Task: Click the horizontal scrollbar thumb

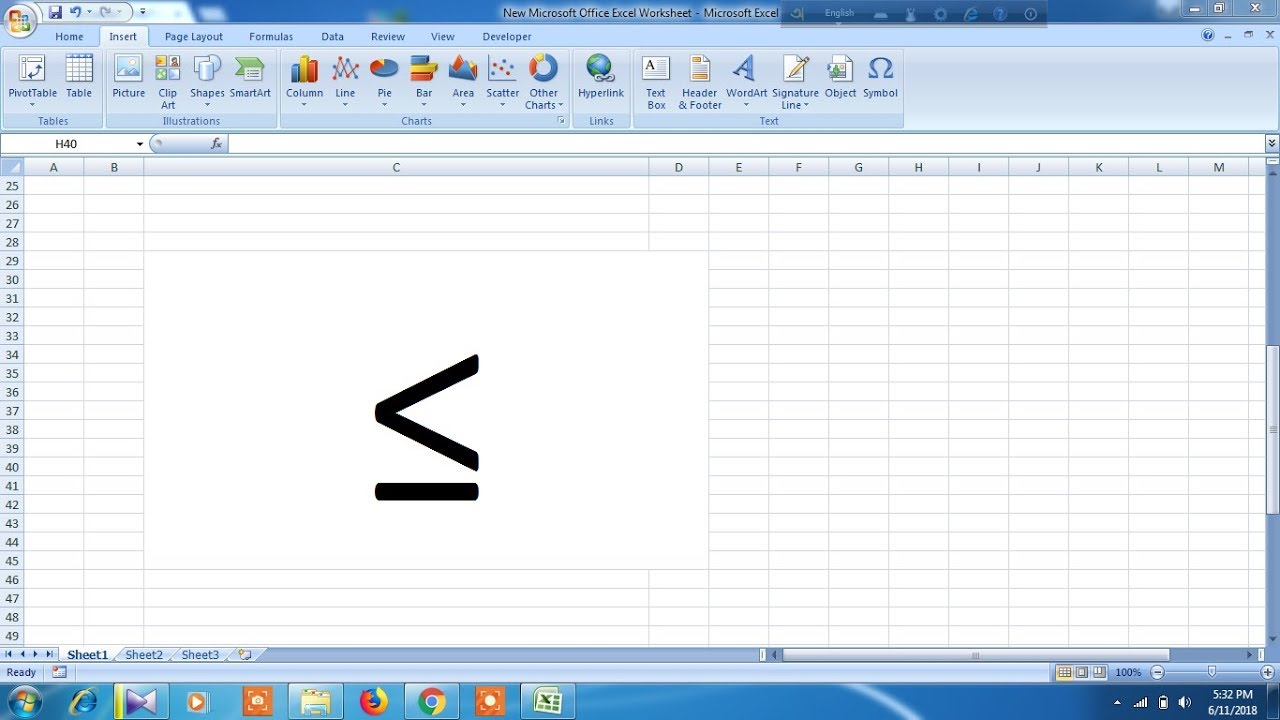Action: [975, 656]
